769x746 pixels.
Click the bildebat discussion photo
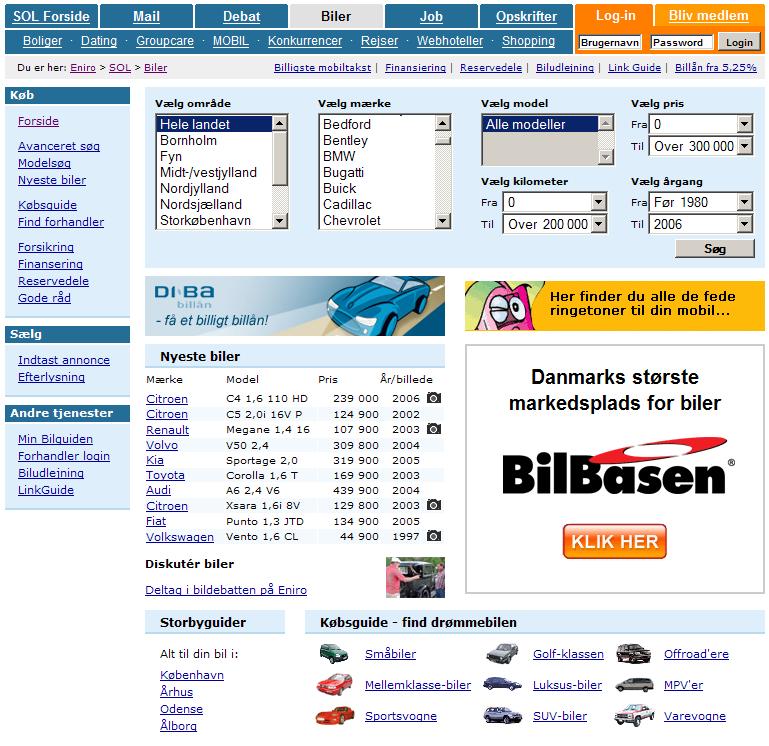[415, 577]
